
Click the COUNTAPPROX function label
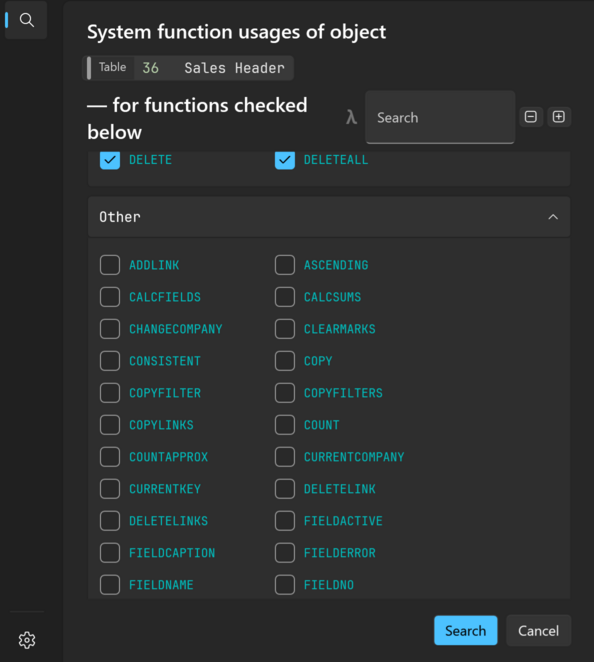point(168,457)
